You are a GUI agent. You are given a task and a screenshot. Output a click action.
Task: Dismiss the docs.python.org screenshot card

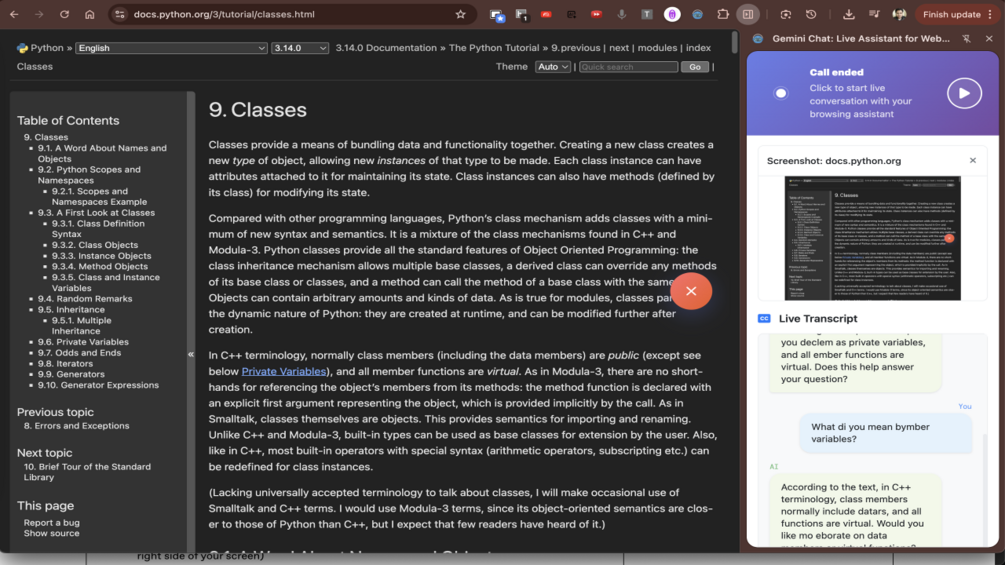tap(972, 160)
